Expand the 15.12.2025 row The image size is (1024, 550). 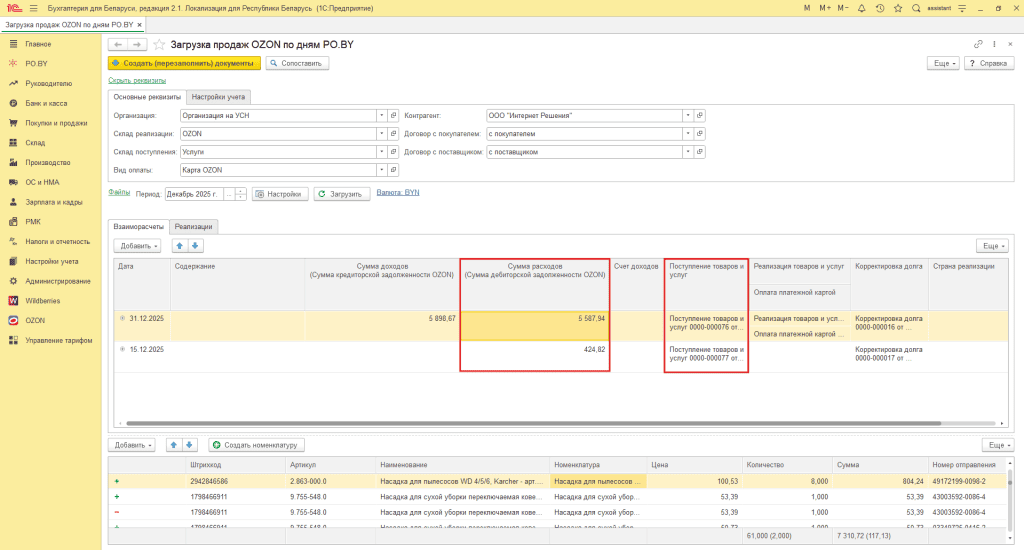click(122, 349)
